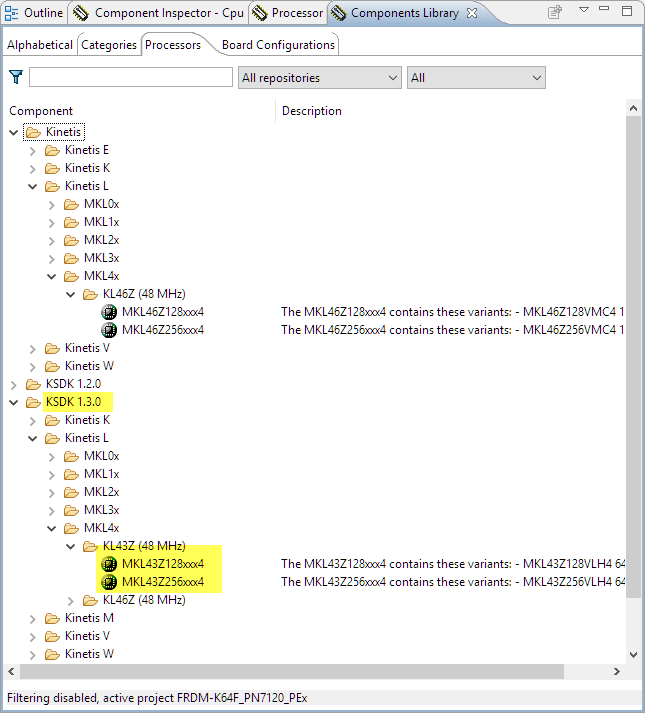This screenshot has width=645, height=713.
Task: Click the MKL43Z256xxx4 processor chip icon
Action: (109, 582)
